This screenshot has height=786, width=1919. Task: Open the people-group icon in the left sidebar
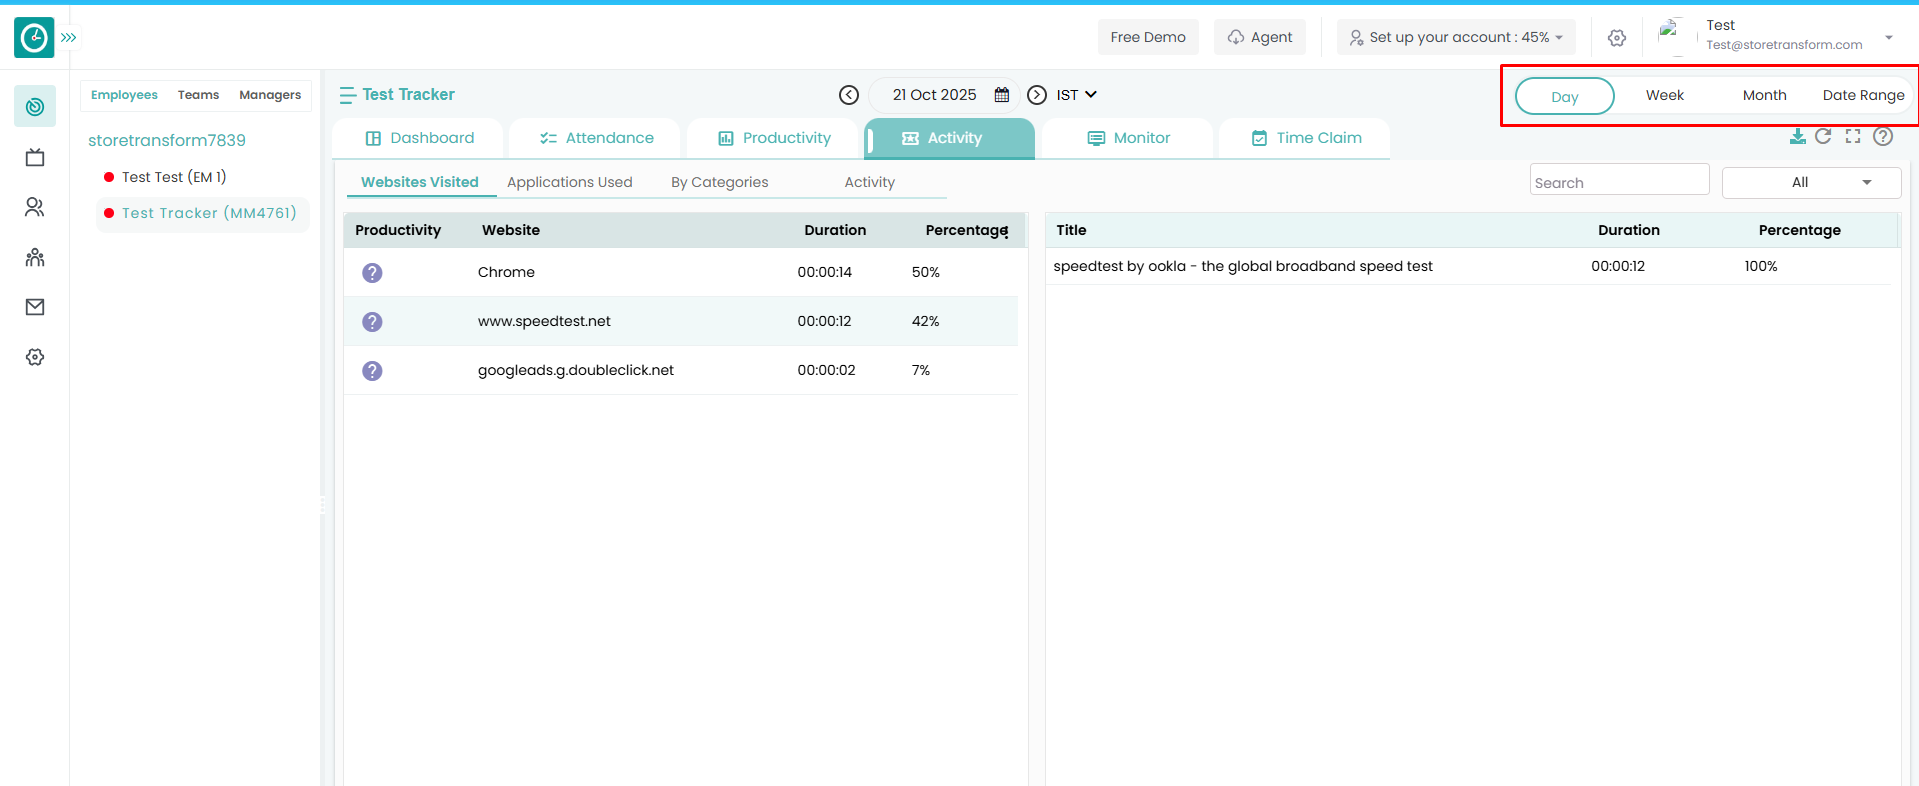[x=35, y=257]
